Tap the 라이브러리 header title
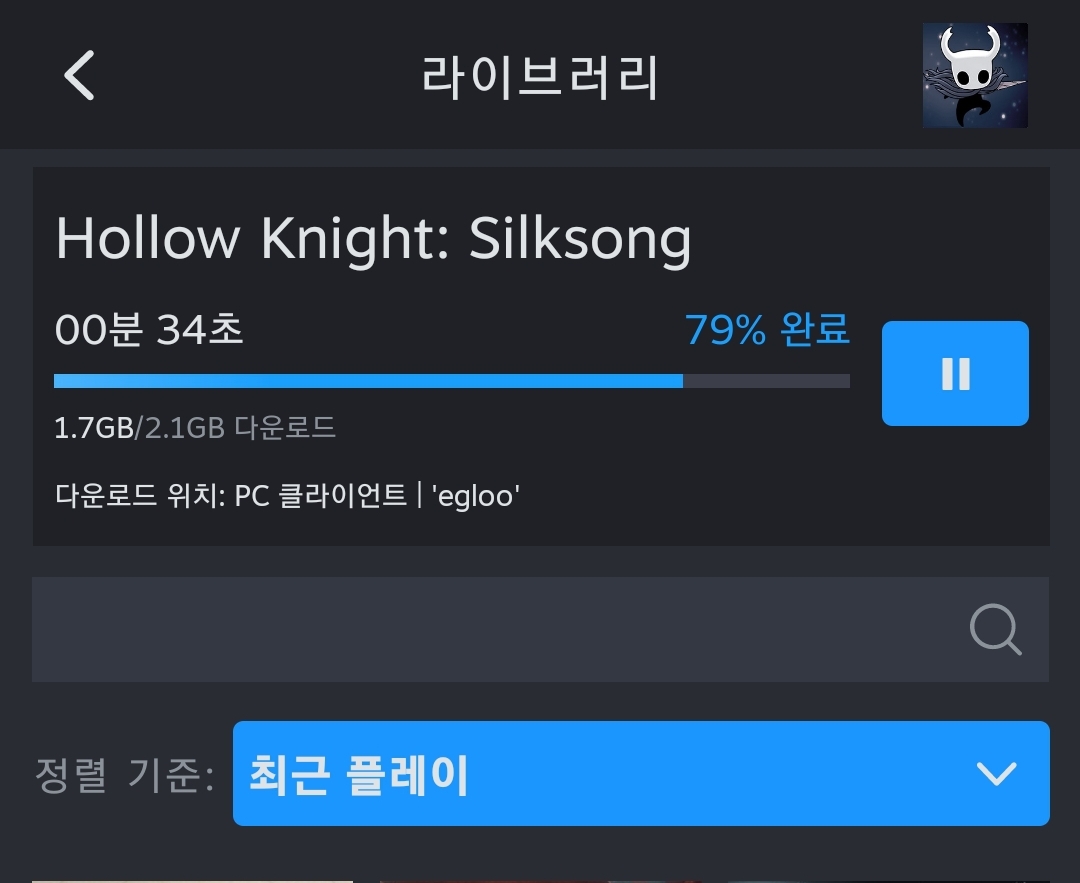Screen dimensions: 1080x883 click(x=540, y=77)
